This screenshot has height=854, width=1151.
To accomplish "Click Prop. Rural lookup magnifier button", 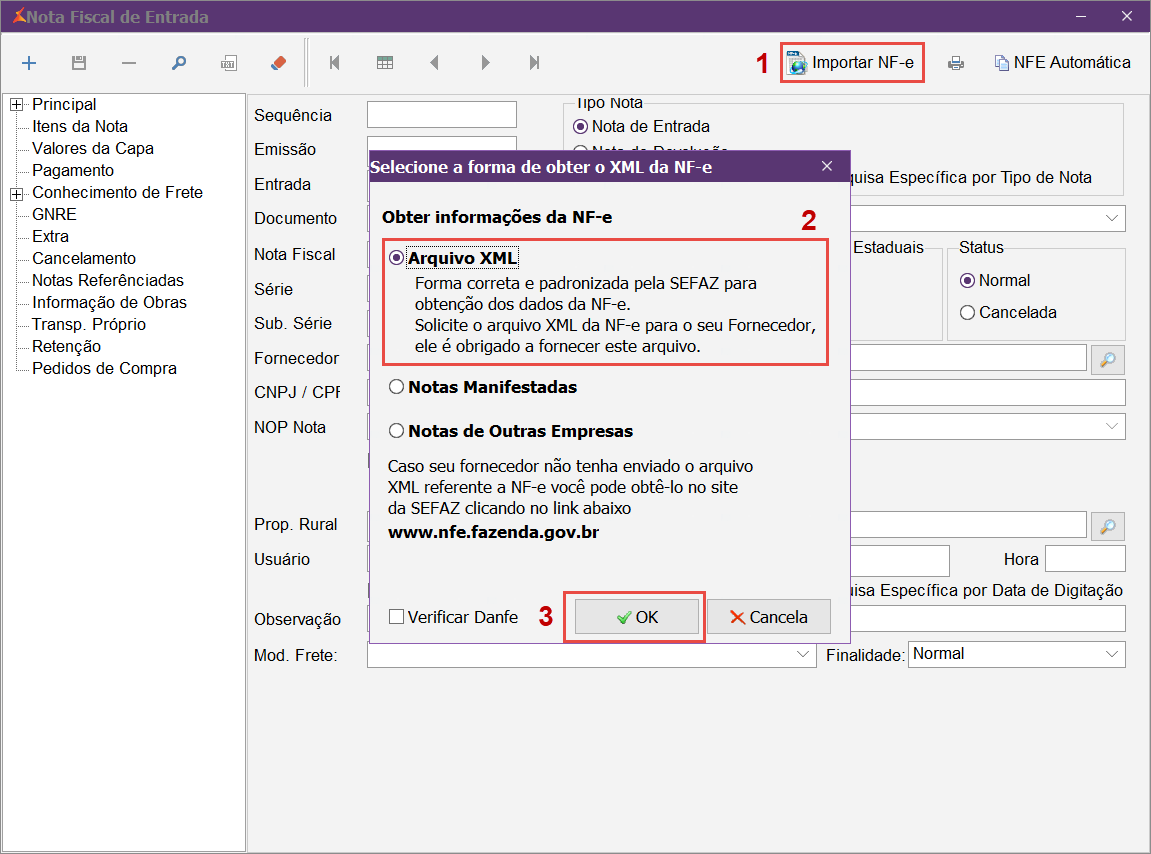I will [1108, 526].
